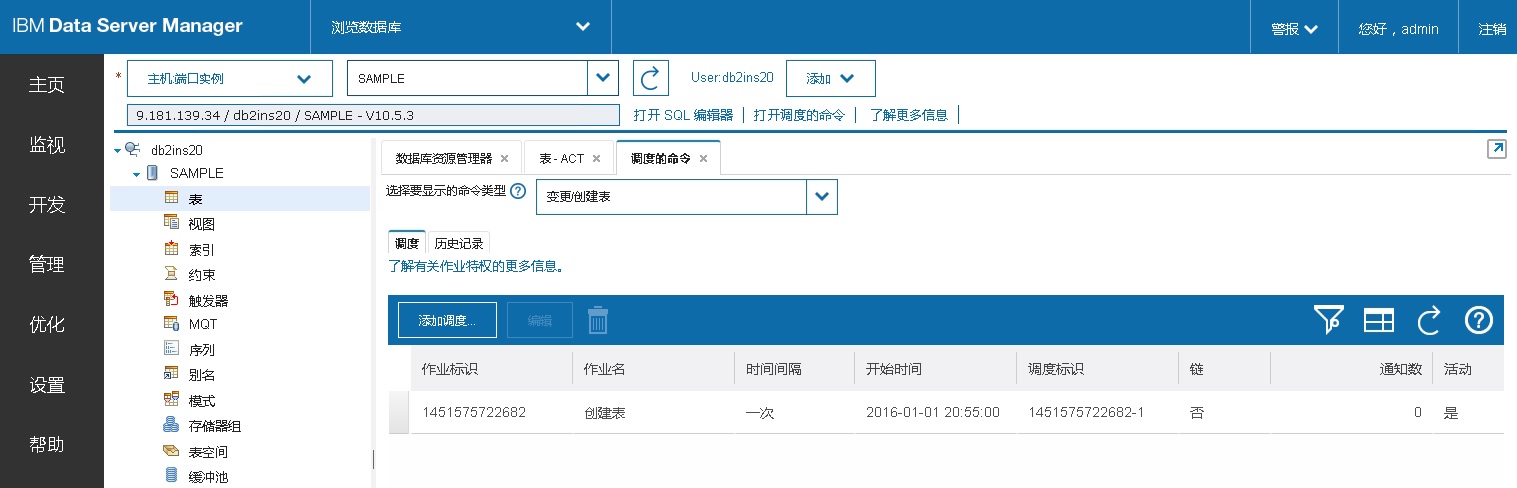Open 优化 in the left navigation
Screen dimensions: 1517x488
[x=47, y=325]
